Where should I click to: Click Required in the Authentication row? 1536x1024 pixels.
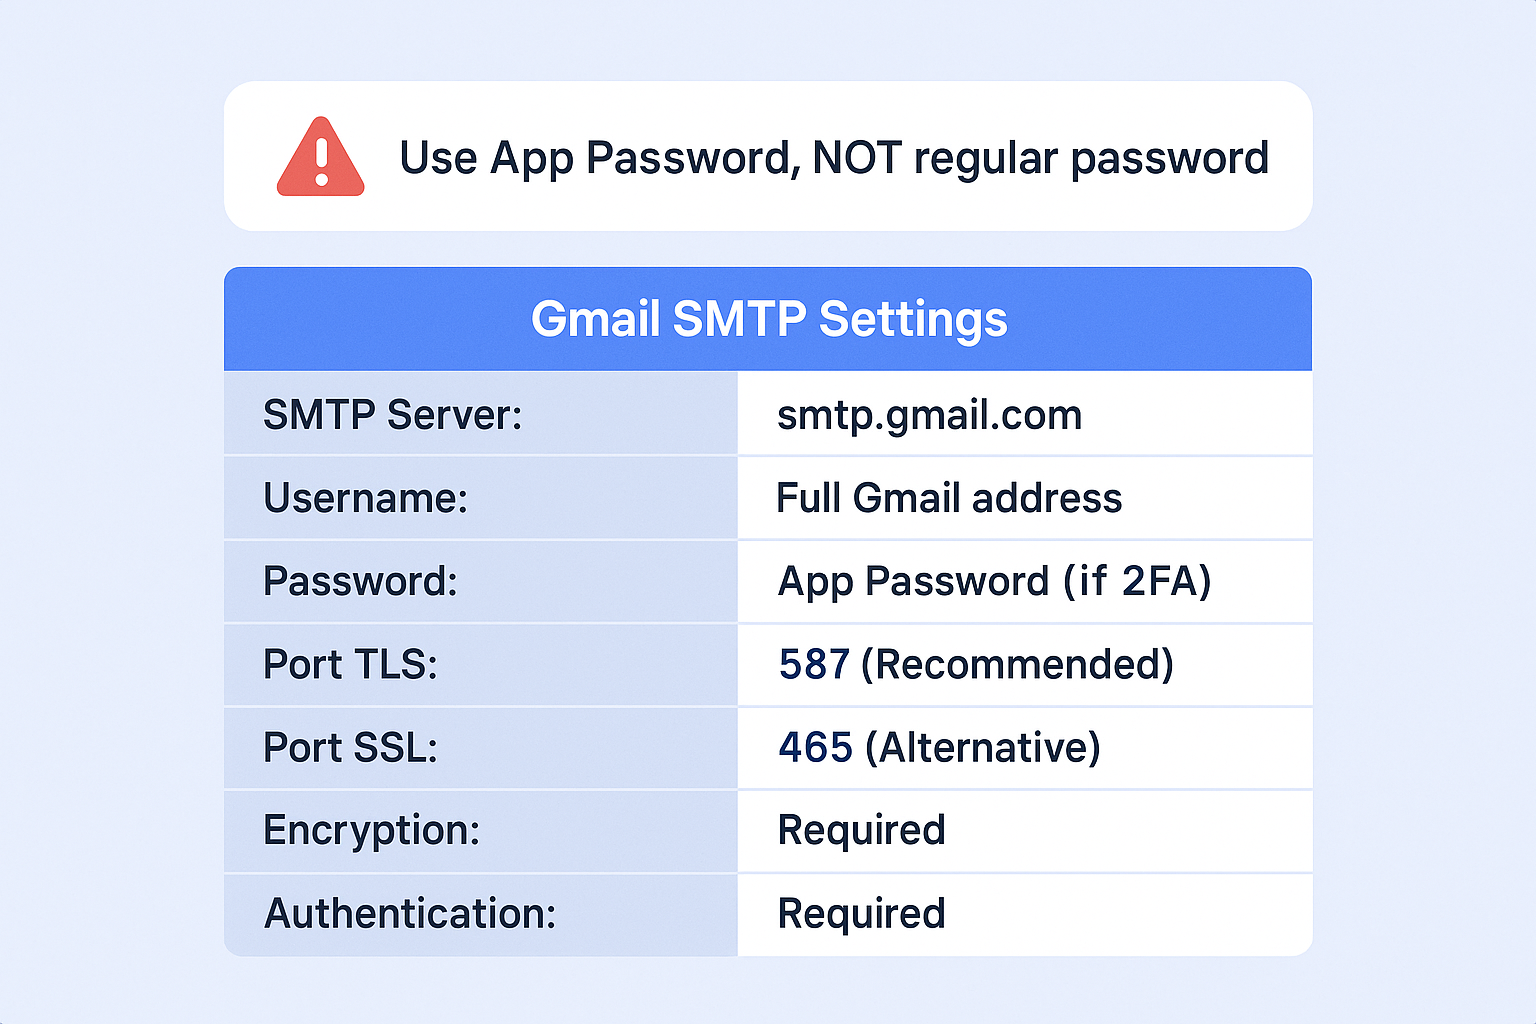(861, 913)
